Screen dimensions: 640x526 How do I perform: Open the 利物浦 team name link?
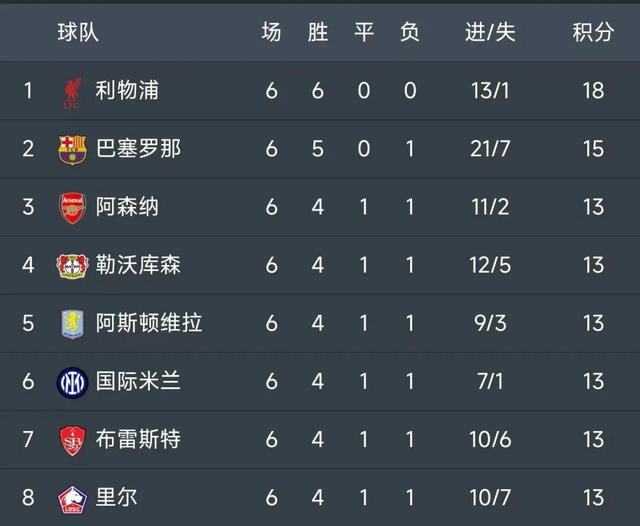127,91
